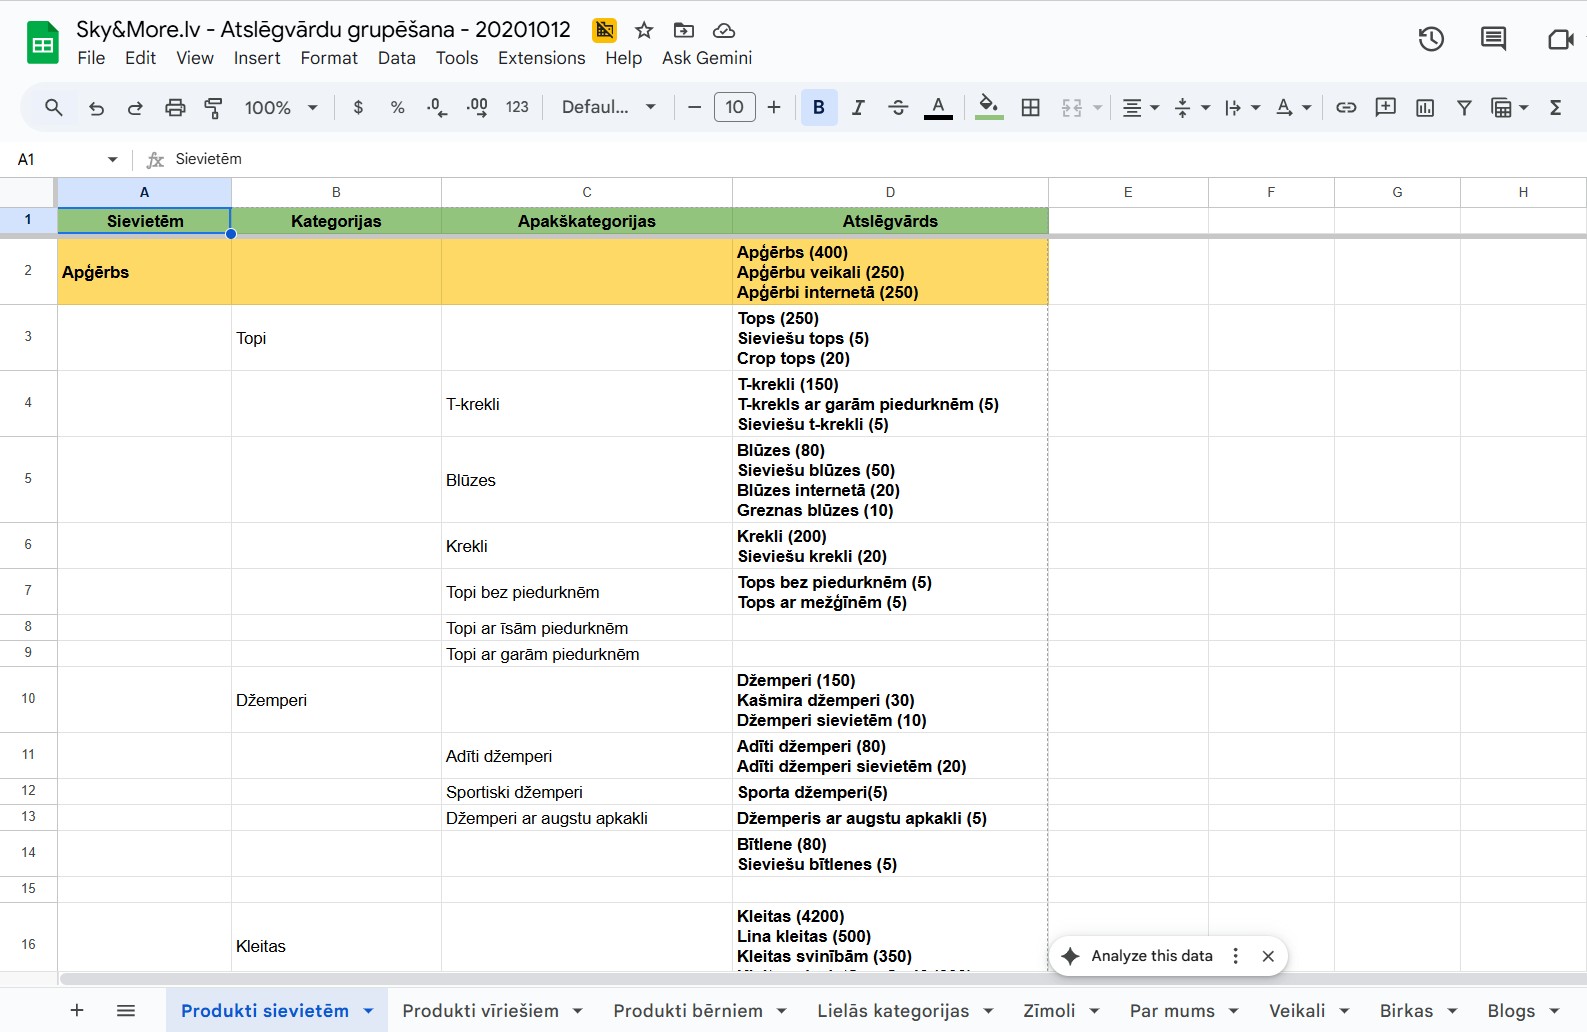Image resolution: width=1587 pixels, height=1032 pixels.
Task: Switch to Produkti vīriešiem sheet tab
Action: [x=480, y=1011]
